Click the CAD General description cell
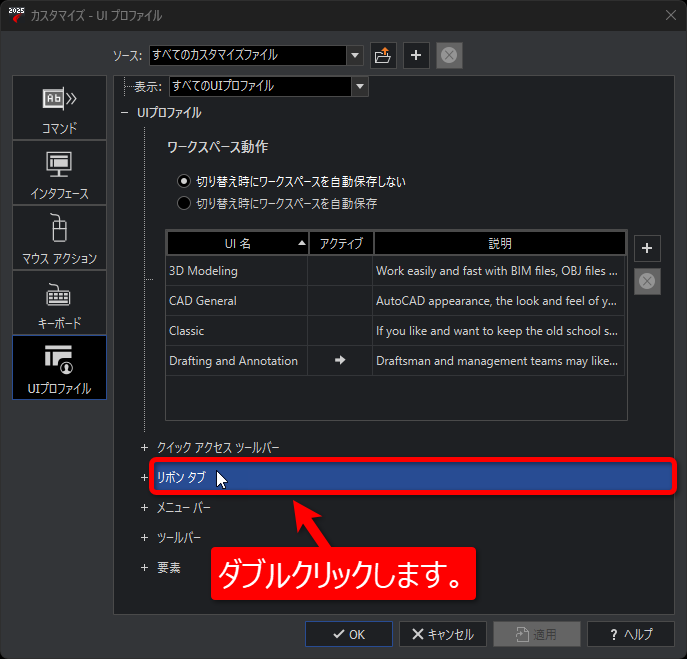This screenshot has width=687, height=659. pos(499,301)
